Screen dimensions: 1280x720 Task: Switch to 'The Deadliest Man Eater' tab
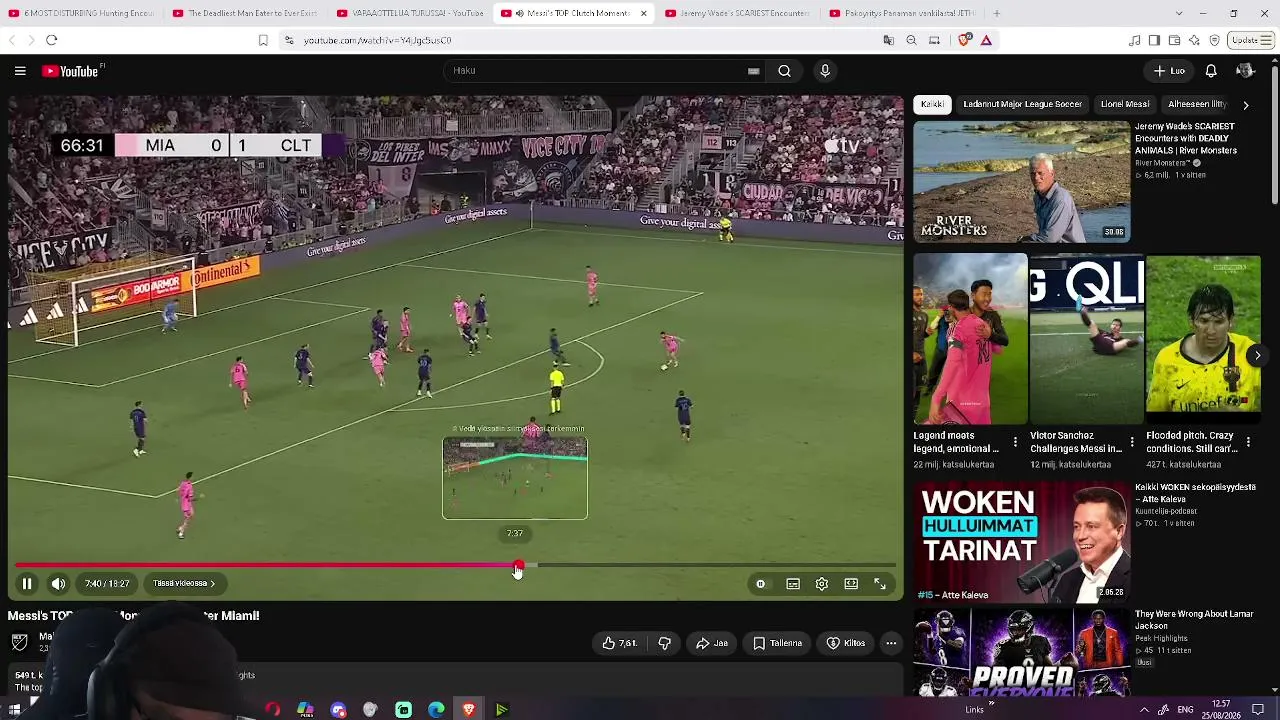click(245, 14)
